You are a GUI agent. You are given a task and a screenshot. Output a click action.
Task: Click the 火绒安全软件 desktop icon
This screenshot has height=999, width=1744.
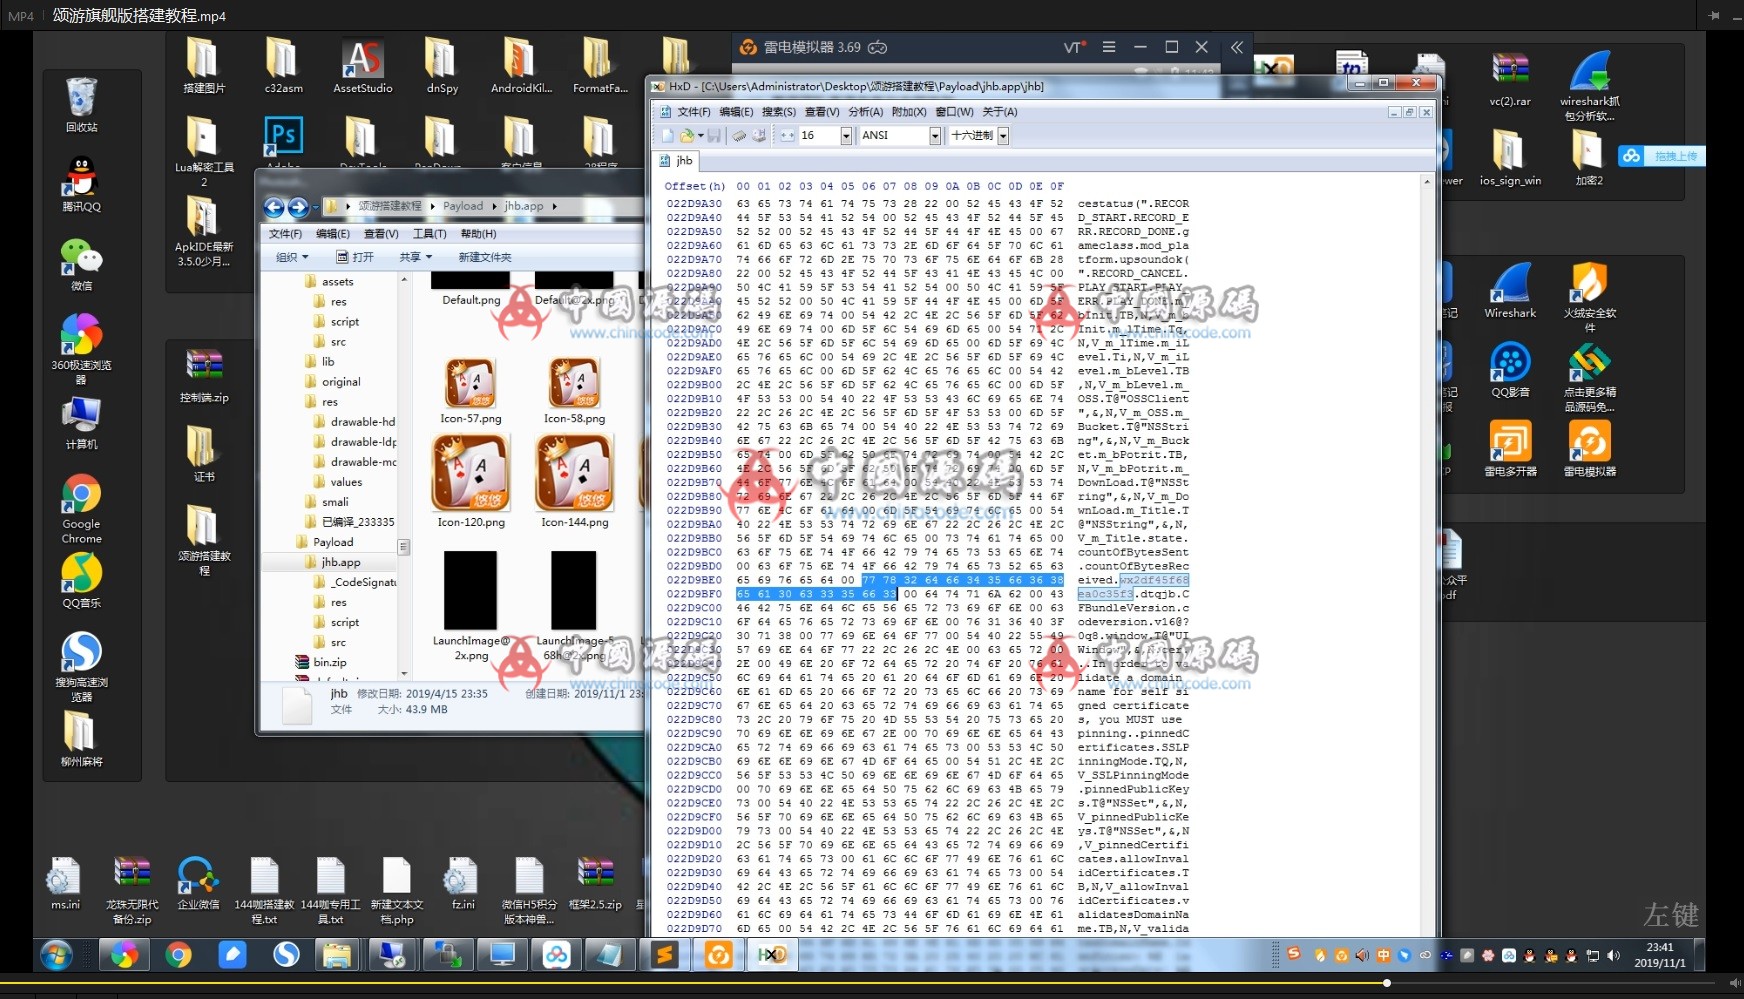tap(1589, 297)
